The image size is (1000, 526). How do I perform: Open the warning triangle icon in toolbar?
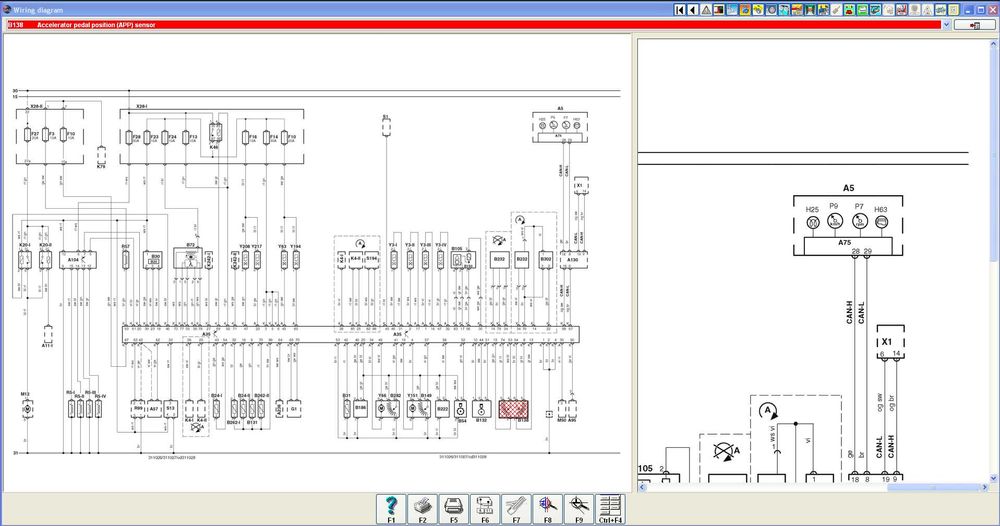706,10
